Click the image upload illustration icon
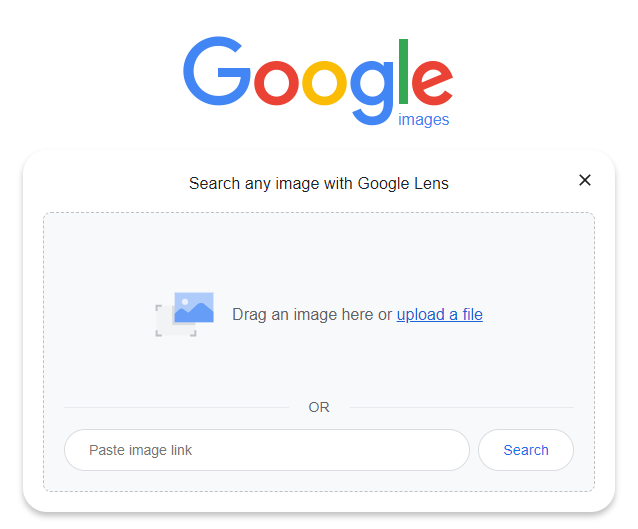 click(x=185, y=314)
